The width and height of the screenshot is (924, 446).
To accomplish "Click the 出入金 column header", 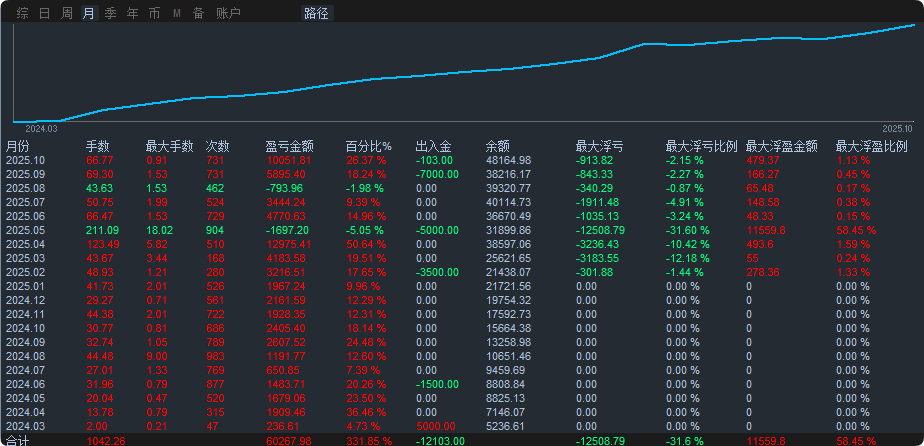I will [434, 146].
